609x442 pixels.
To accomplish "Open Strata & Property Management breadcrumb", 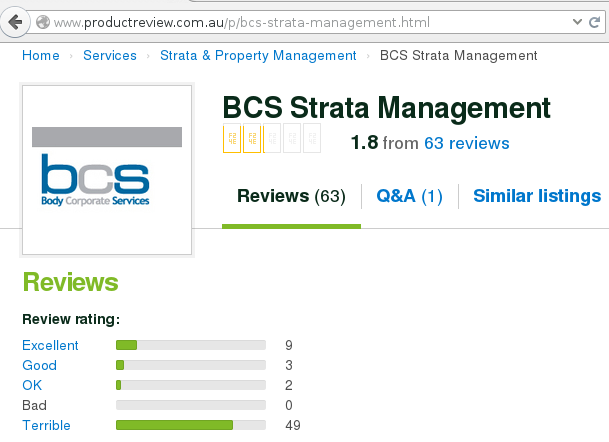I will 258,55.
